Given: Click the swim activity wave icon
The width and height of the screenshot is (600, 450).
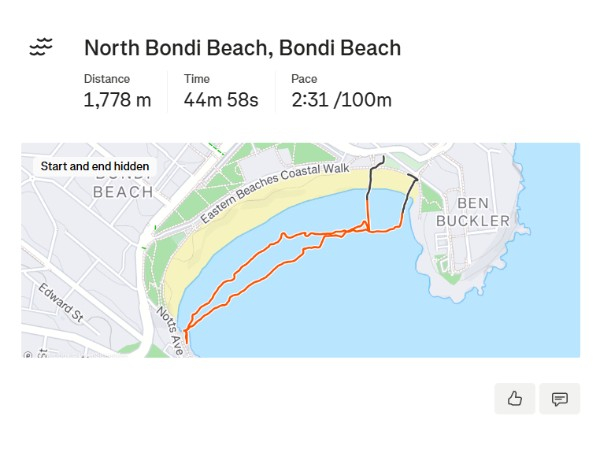Looking at the screenshot, I should tap(41, 47).
